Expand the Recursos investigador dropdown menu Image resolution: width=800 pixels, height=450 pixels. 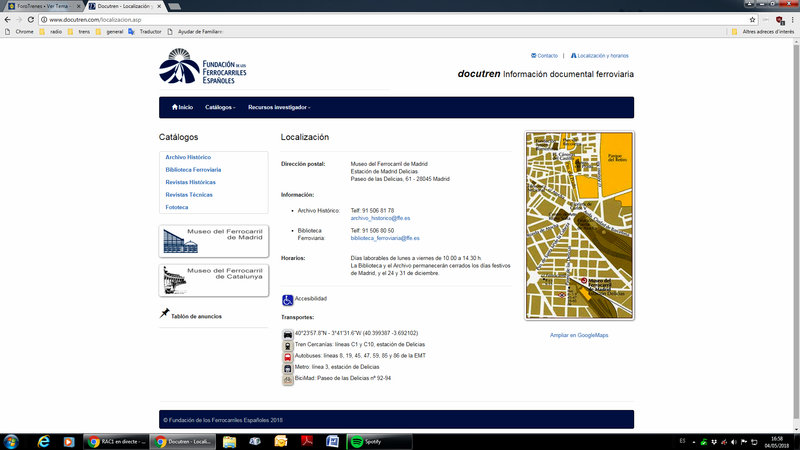coord(279,107)
